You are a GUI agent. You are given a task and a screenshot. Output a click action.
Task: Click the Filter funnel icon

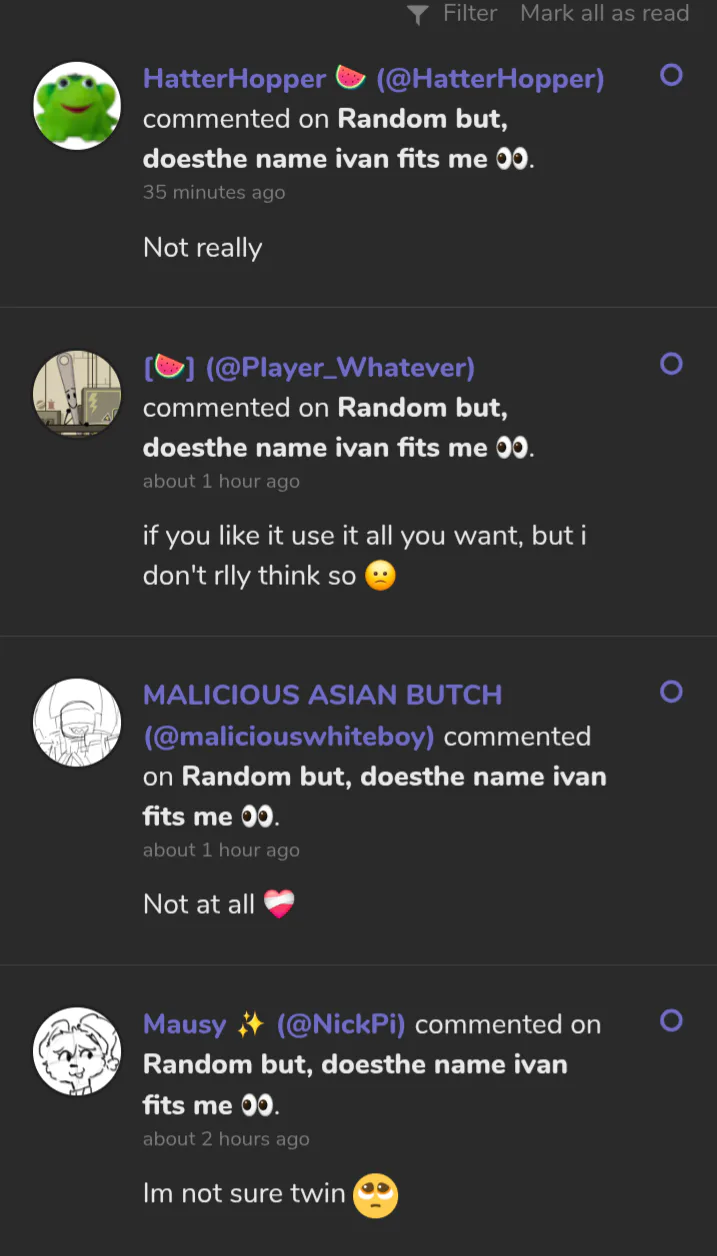418,14
